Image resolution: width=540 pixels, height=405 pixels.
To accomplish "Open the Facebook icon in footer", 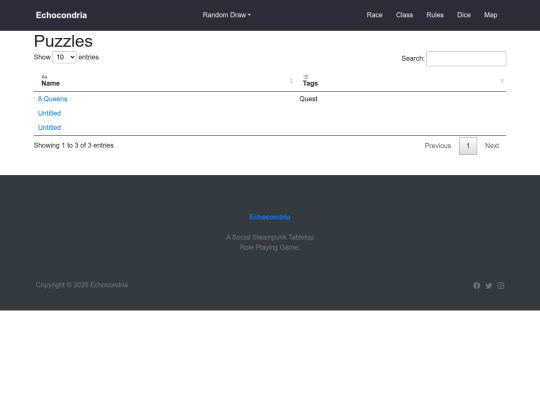I will (x=477, y=285).
